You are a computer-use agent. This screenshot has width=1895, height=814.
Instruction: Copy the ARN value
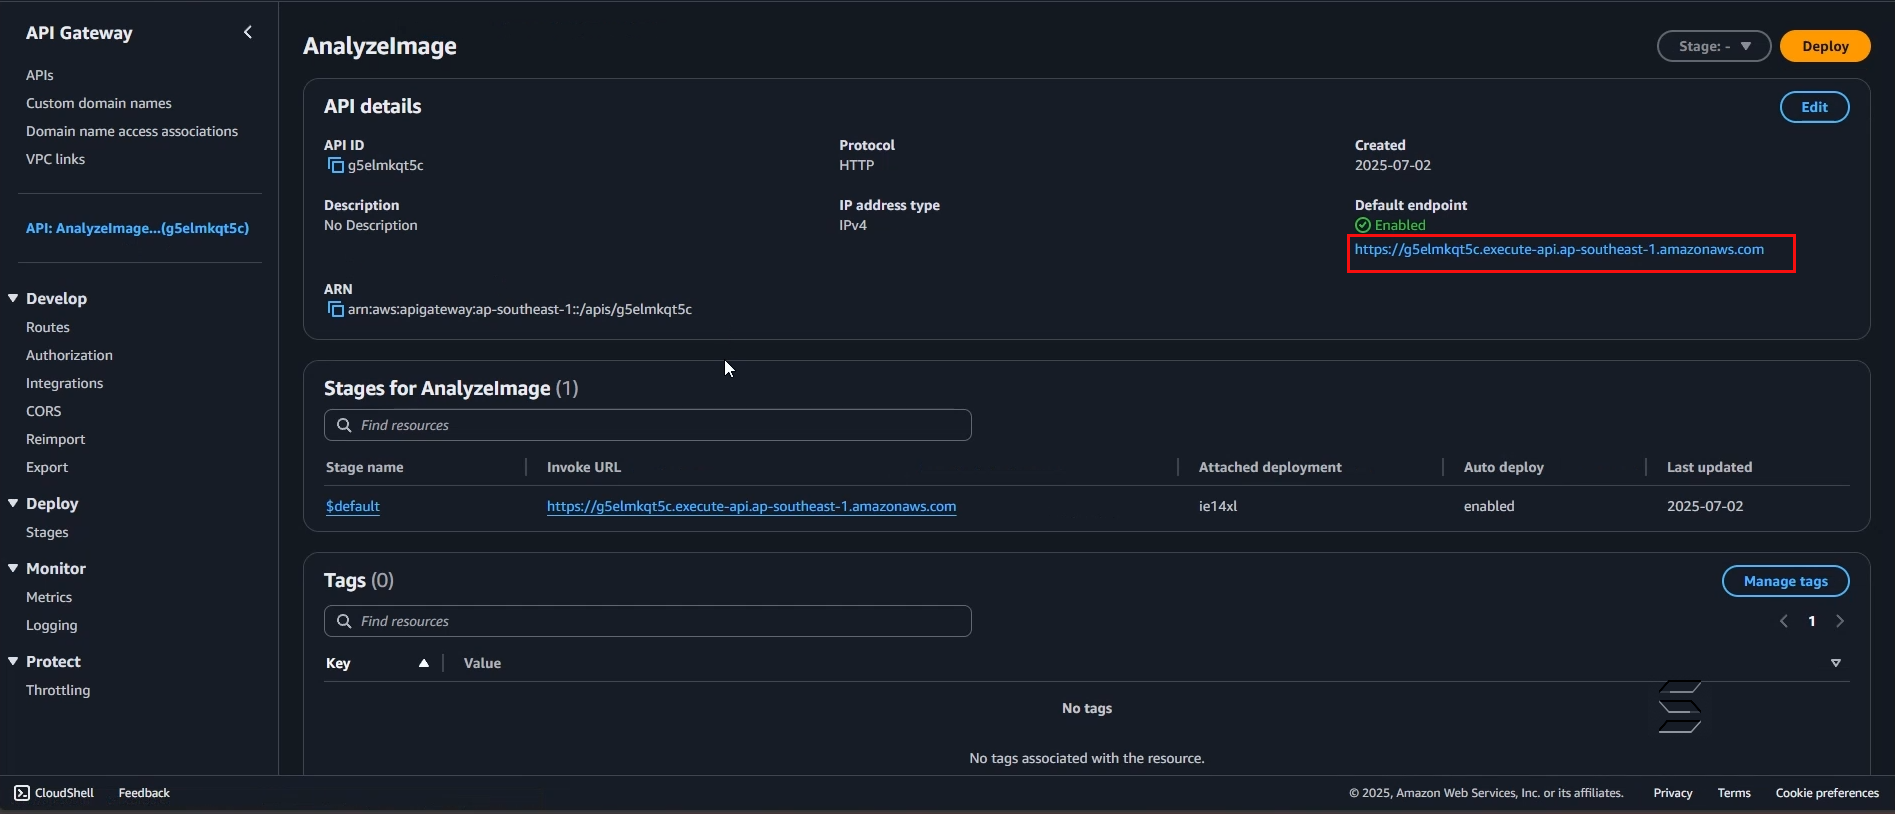coord(336,310)
